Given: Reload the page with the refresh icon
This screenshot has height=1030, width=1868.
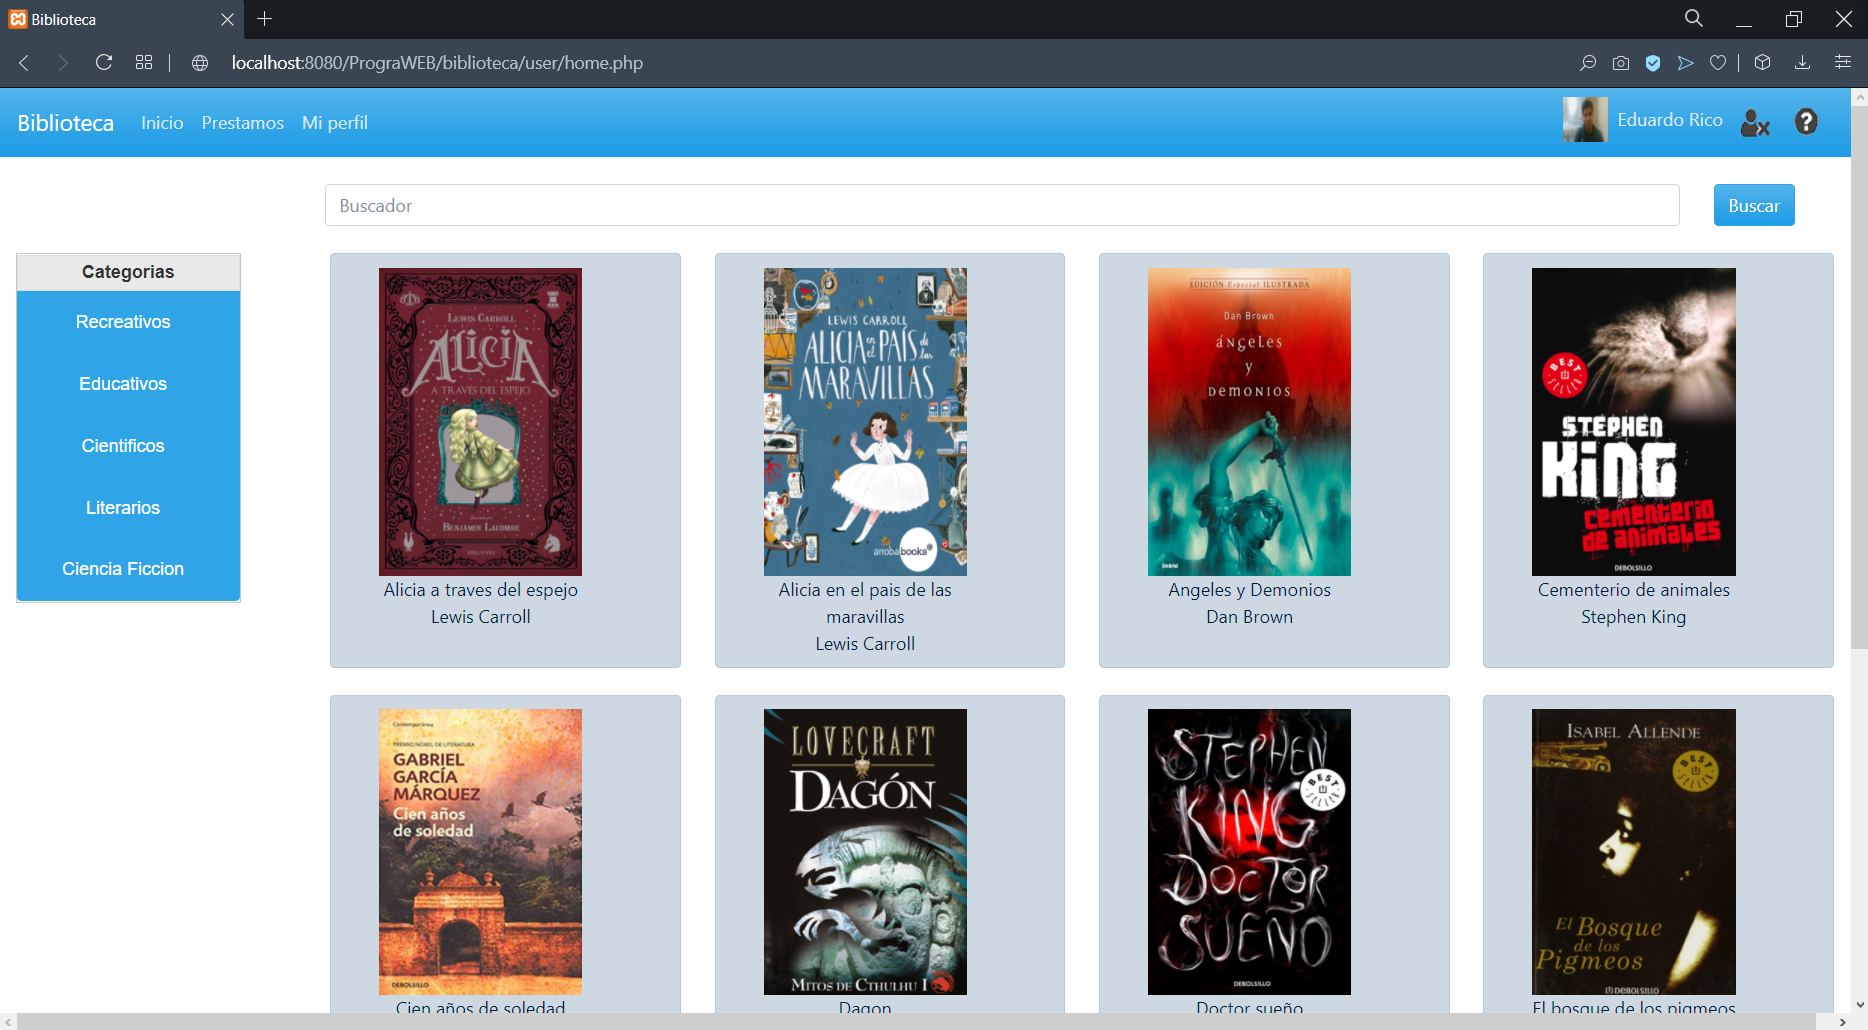Looking at the screenshot, I should click(x=104, y=63).
